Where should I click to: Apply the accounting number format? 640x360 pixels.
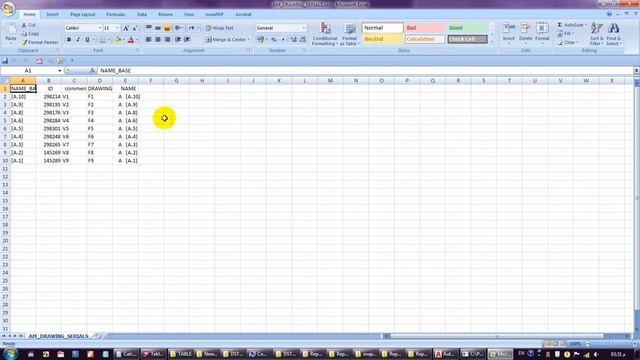click(x=260, y=40)
